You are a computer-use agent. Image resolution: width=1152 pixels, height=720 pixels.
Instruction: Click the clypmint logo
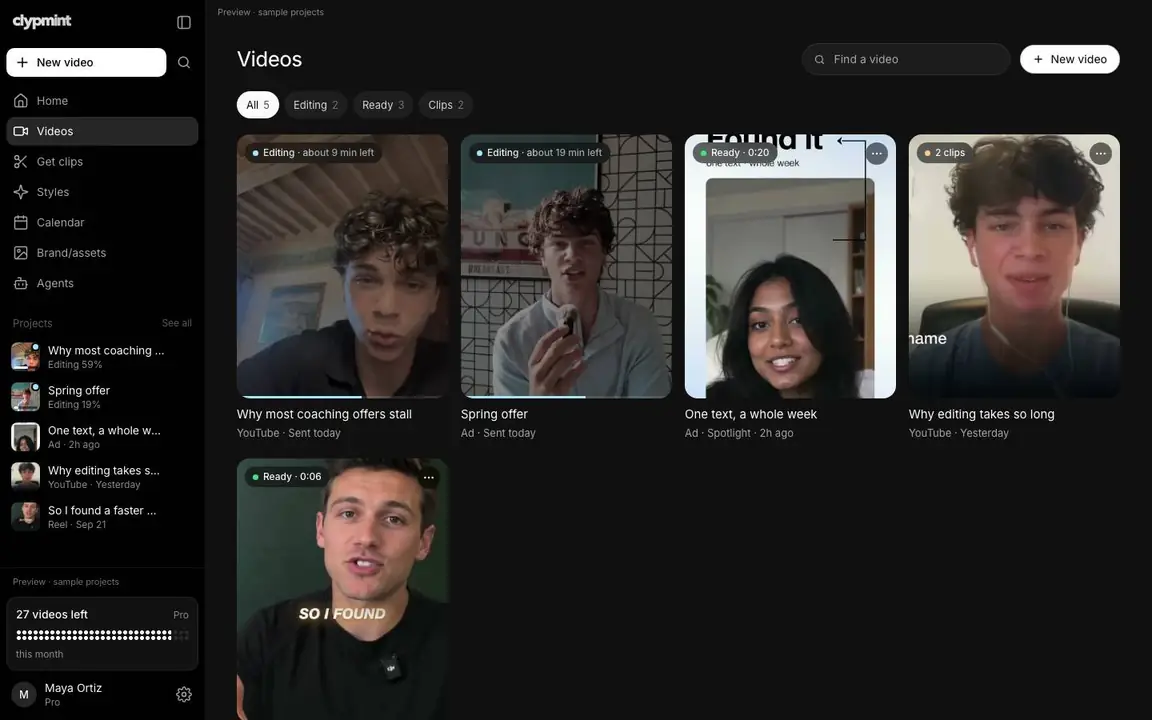tap(42, 21)
